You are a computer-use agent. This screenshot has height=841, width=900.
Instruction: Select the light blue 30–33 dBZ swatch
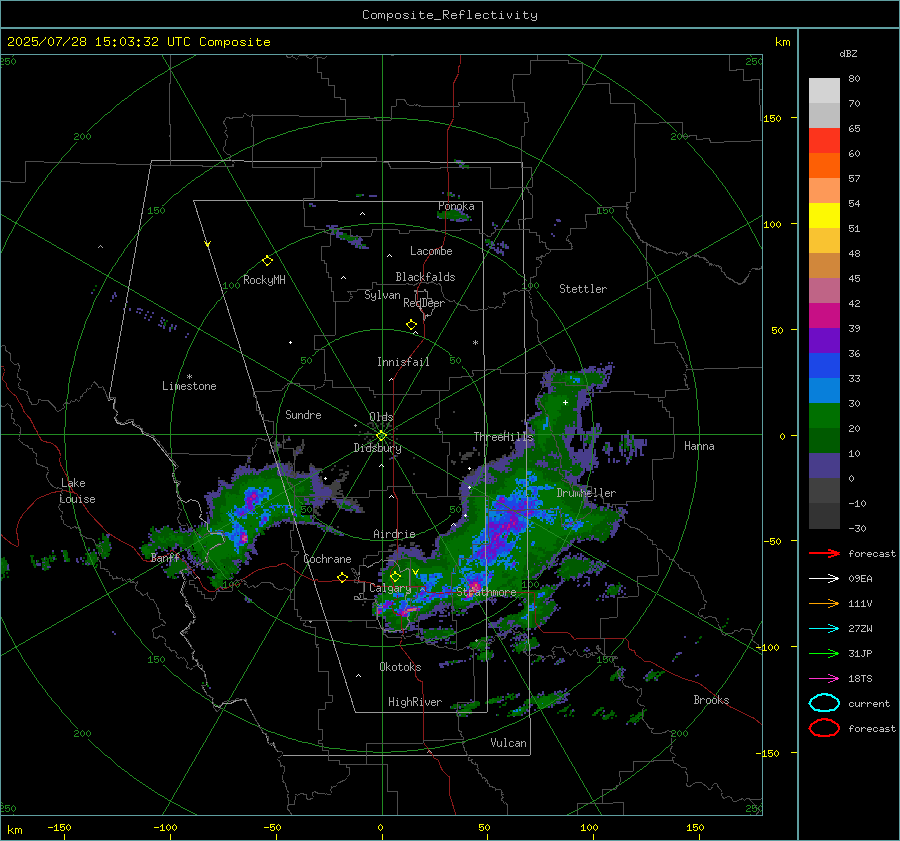coord(824,390)
